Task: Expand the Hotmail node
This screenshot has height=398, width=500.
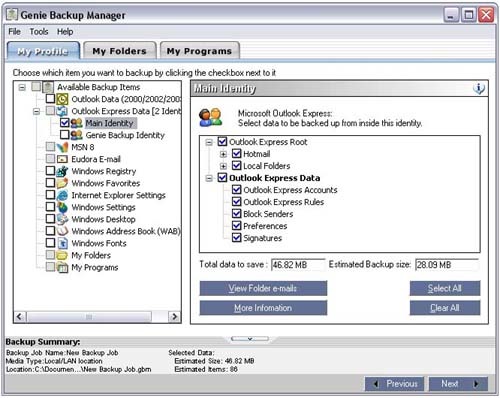Action: pos(223,154)
